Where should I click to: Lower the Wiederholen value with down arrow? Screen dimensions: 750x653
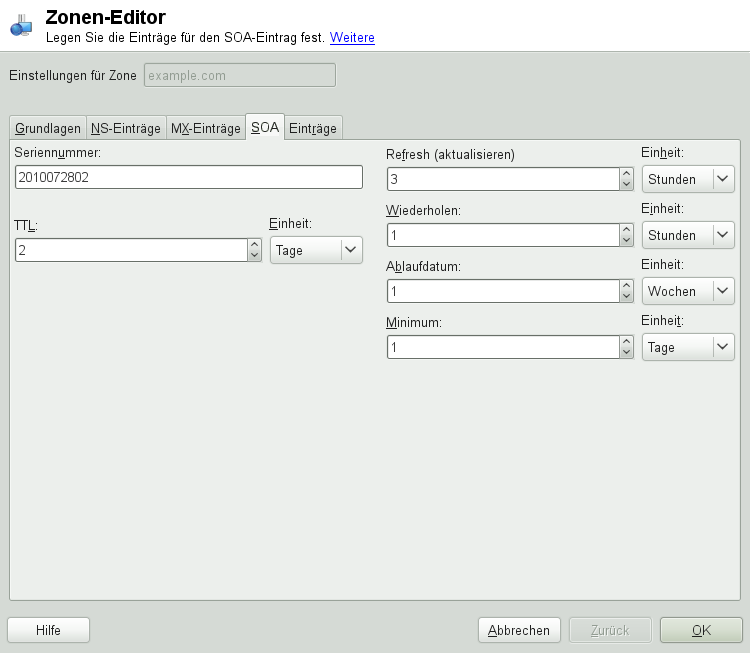627,240
